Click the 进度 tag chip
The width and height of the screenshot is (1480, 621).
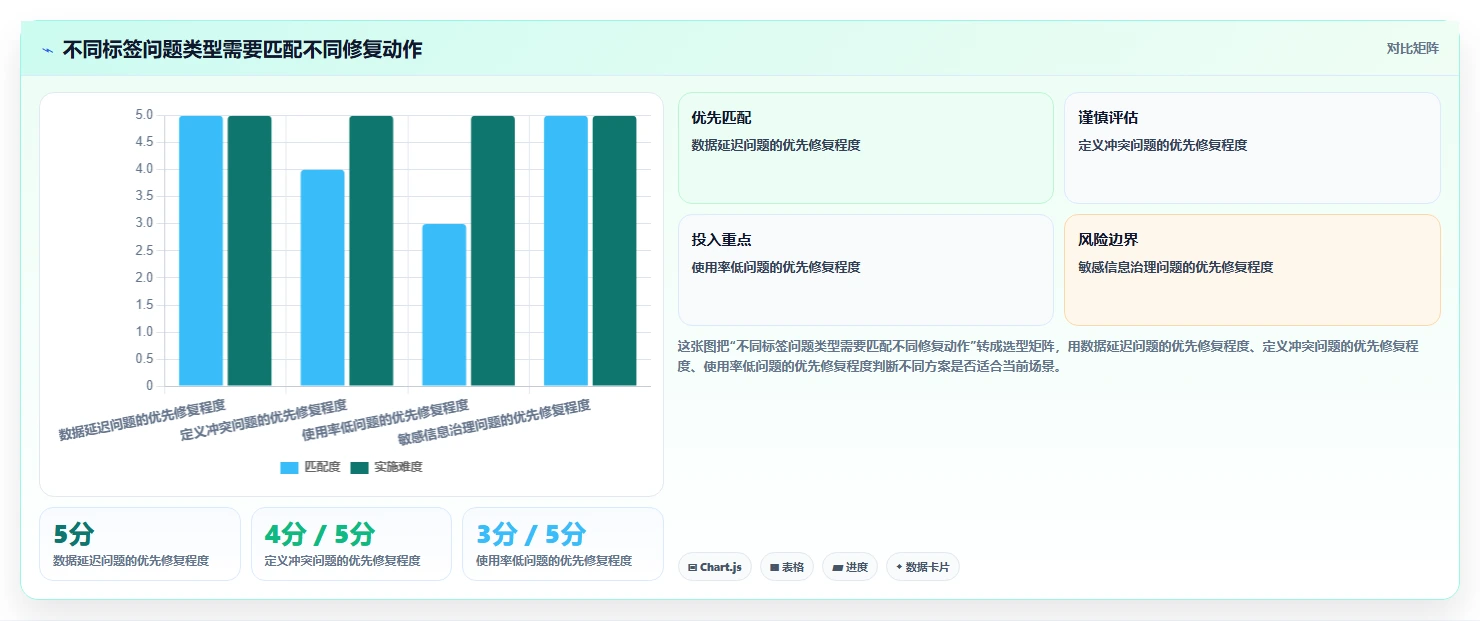point(850,567)
